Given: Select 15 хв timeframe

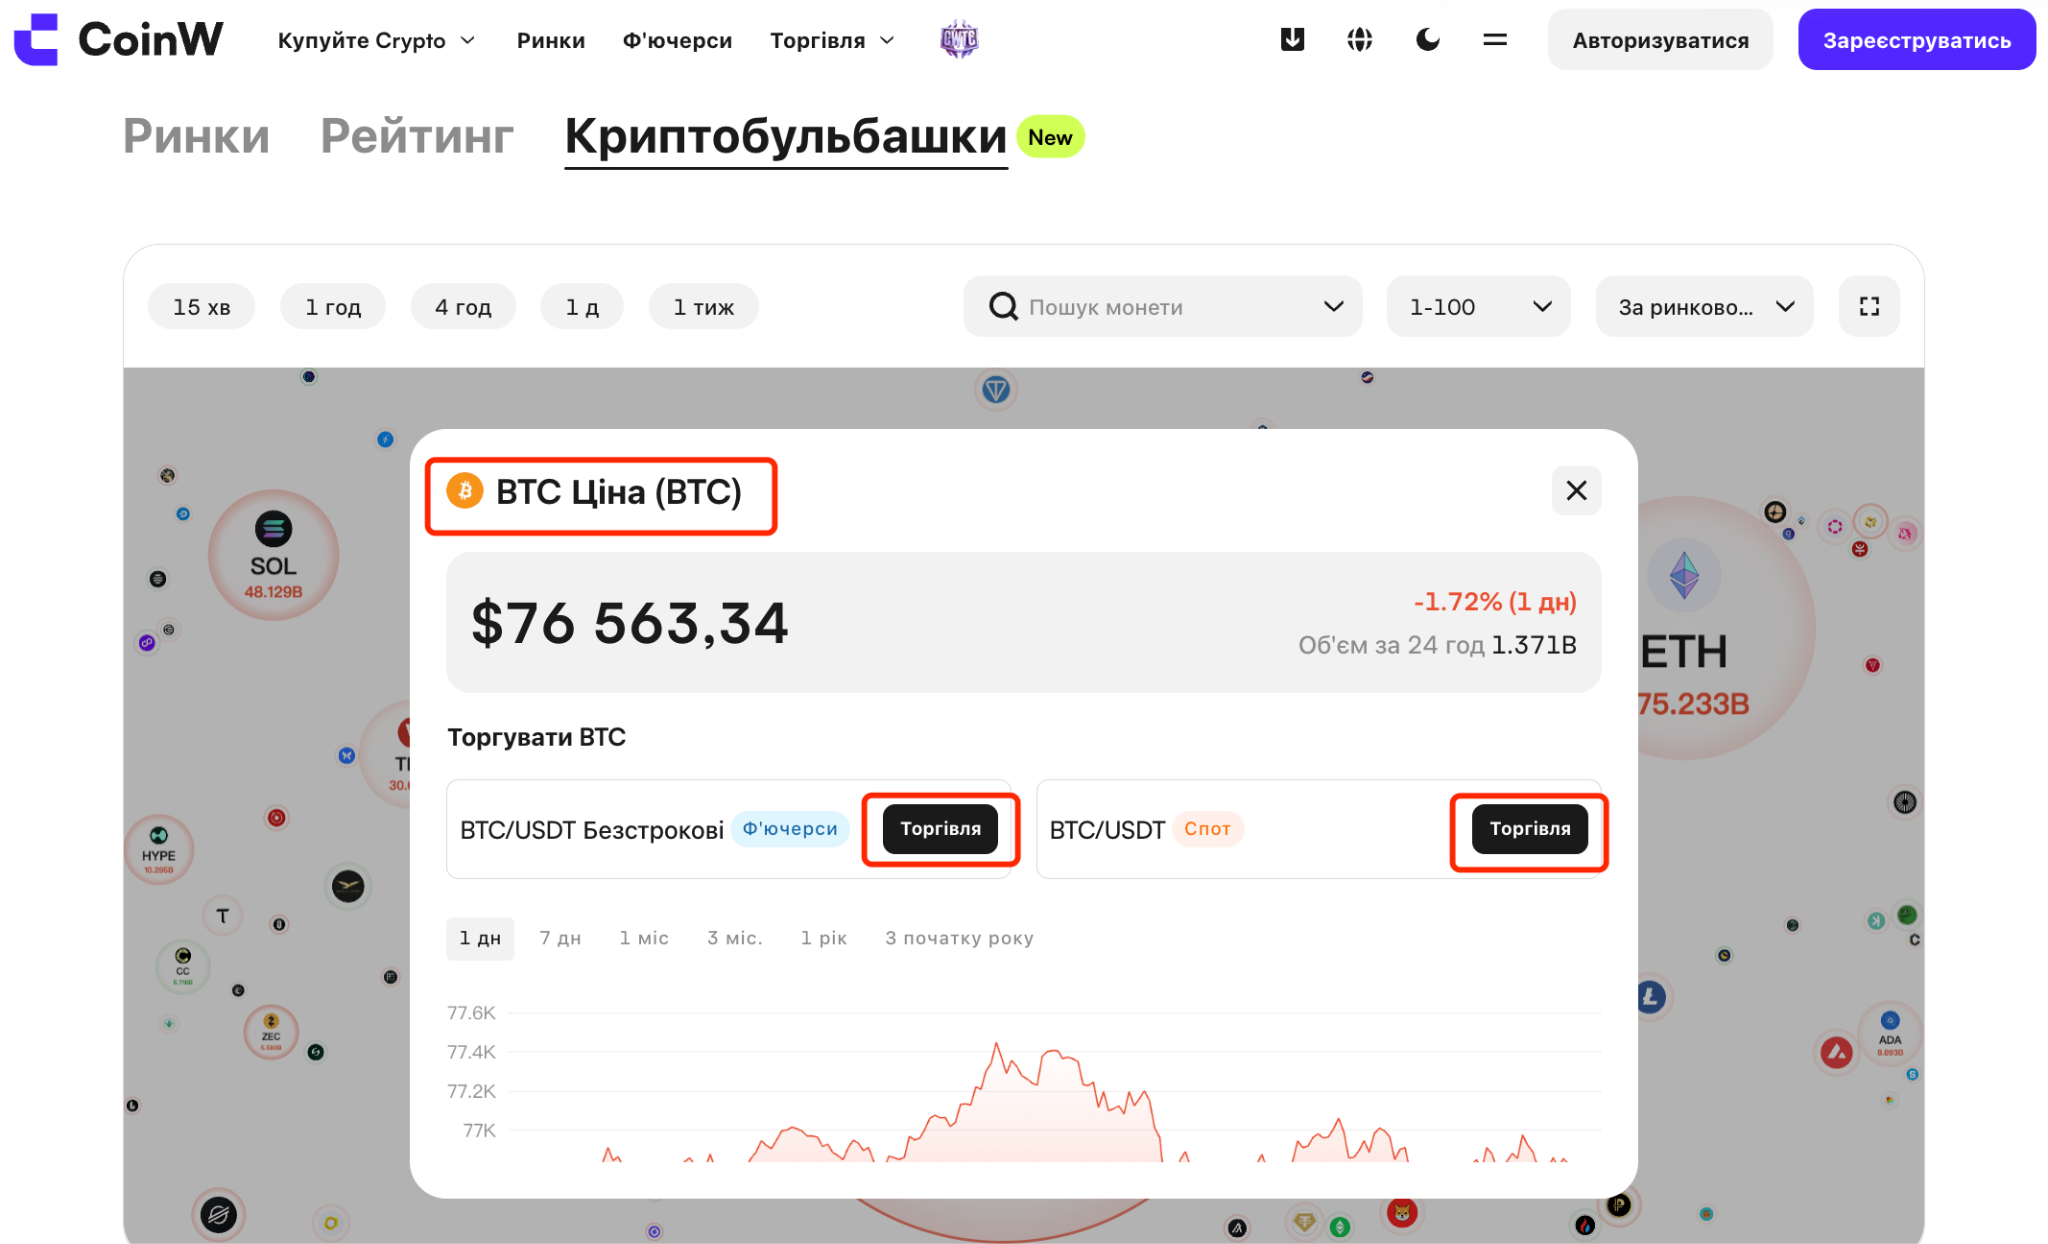Looking at the screenshot, I should point(201,306).
